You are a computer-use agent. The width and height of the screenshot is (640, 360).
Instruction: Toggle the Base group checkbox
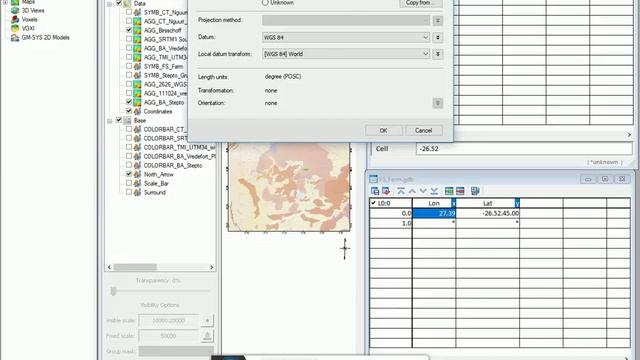pyautogui.click(x=119, y=120)
